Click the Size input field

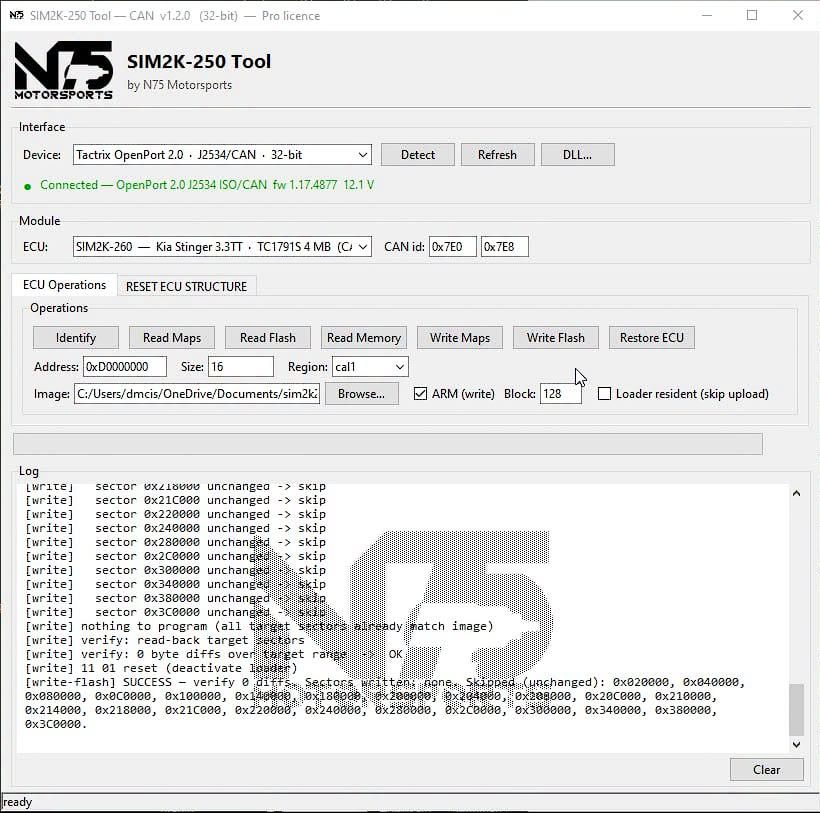point(241,367)
